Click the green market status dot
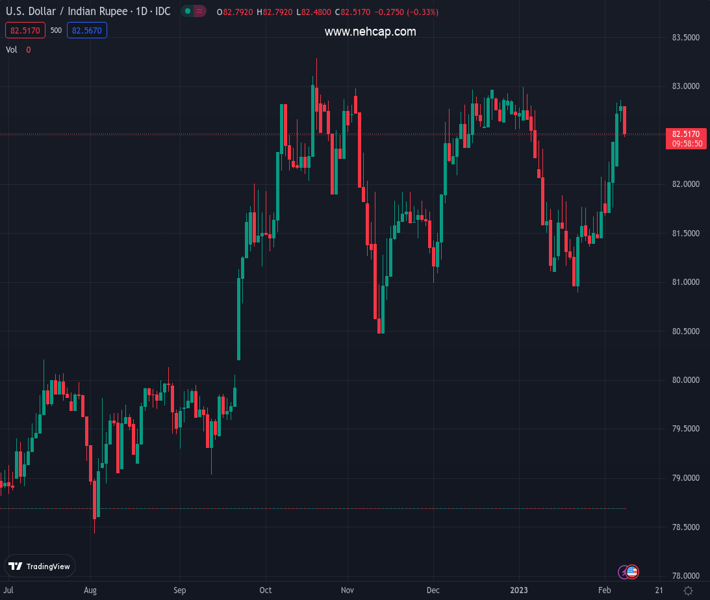The height and width of the screenshot is (600, 710). [187, 11]
